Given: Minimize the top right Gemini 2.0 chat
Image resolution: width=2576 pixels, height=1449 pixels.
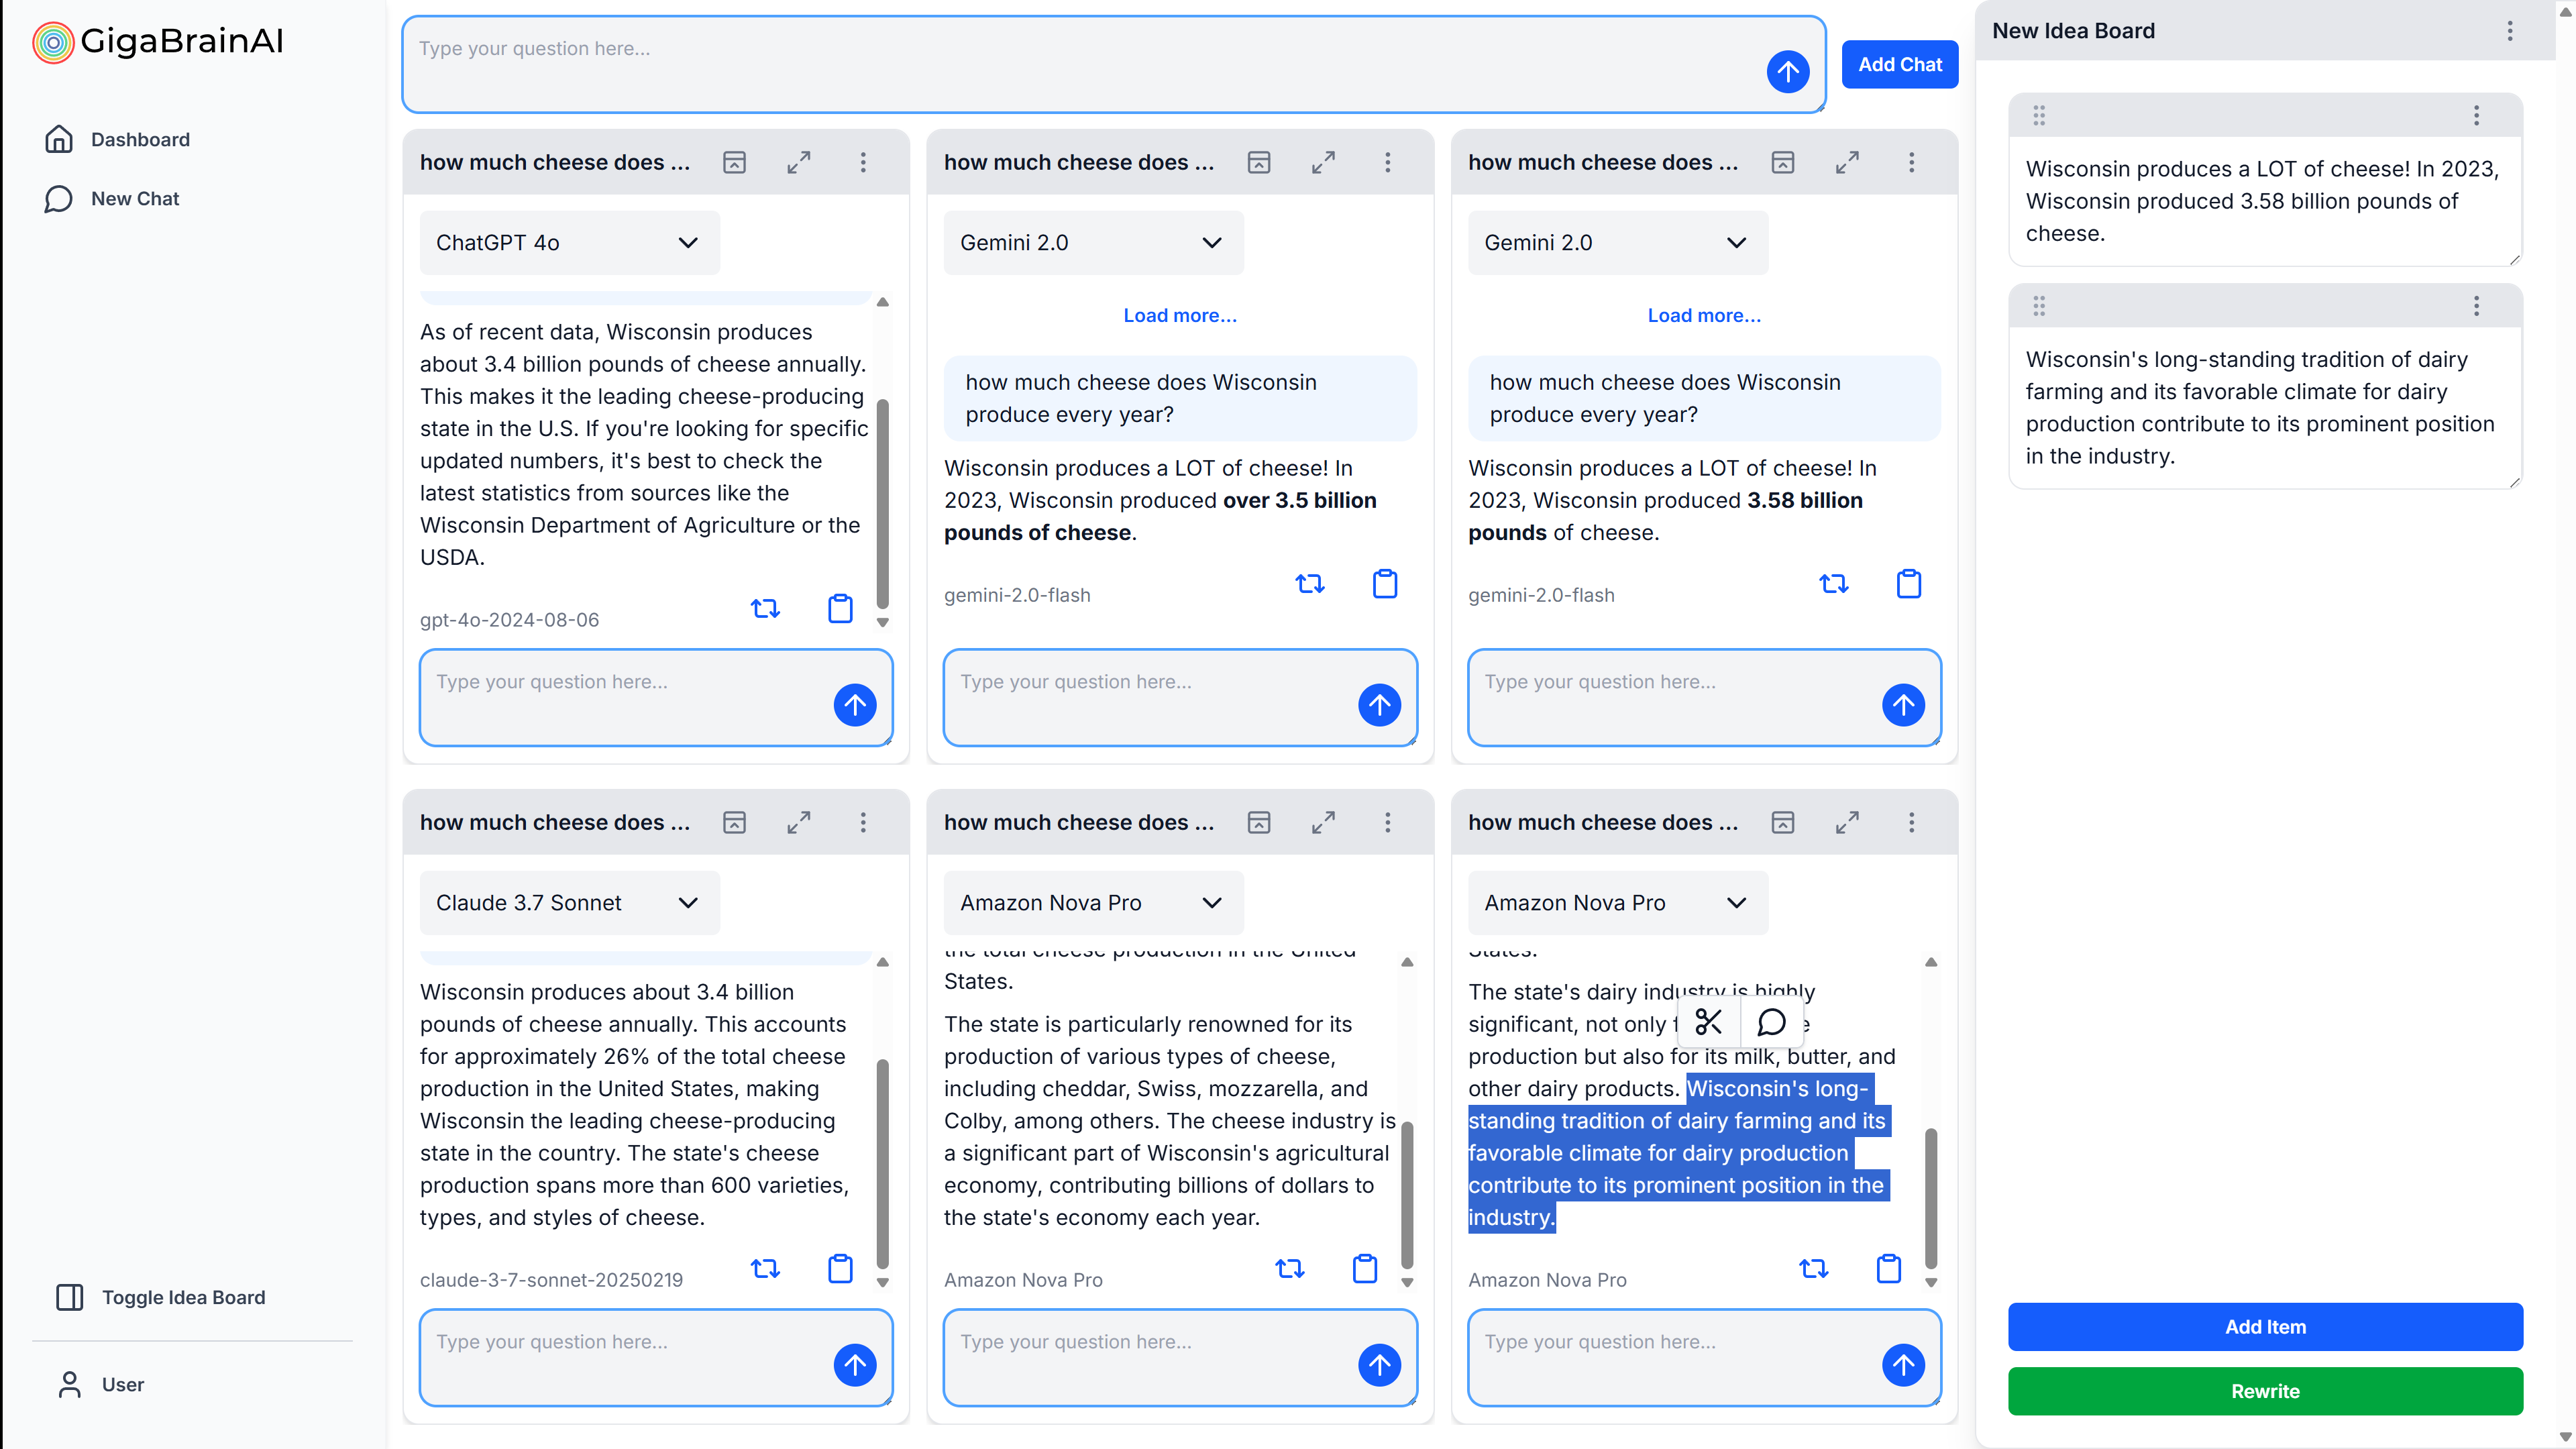Looking at the screenshot, I should pyautogui.click(x=1783, y=162).
